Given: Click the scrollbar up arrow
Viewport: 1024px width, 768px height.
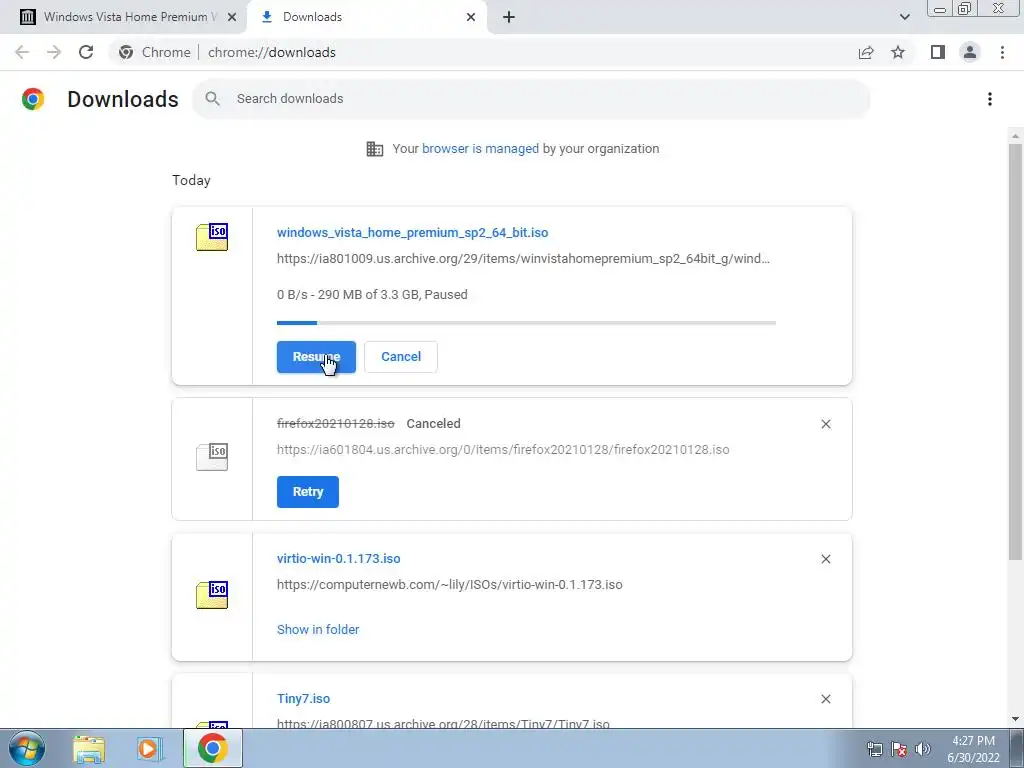Looking at the screenshot, I should click(x=1015, y=136).
